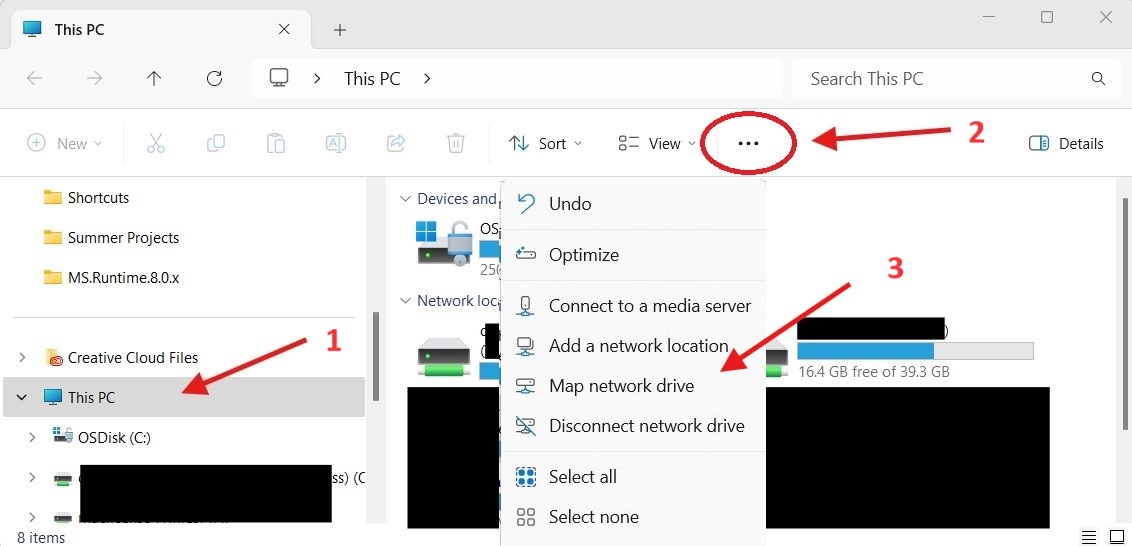1132x546 pixels.
Task: Expand the OSDisk (C:) node
Action: coord(32,437)
